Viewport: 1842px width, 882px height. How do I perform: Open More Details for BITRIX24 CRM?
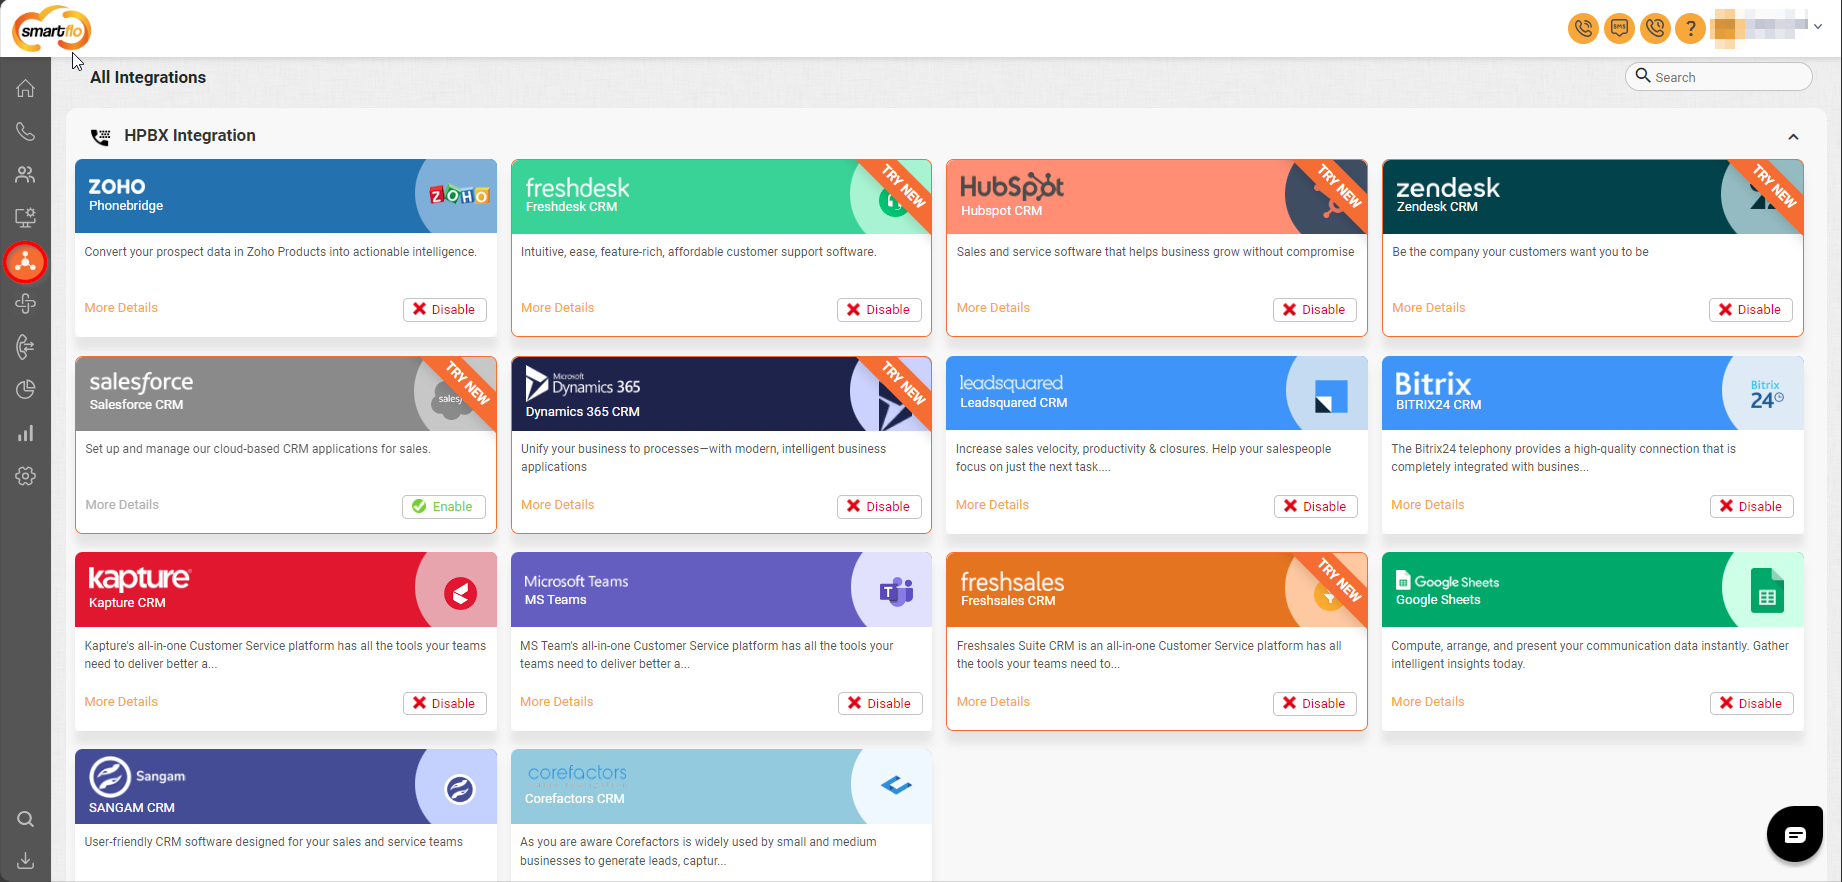(x=1427, y=505)
